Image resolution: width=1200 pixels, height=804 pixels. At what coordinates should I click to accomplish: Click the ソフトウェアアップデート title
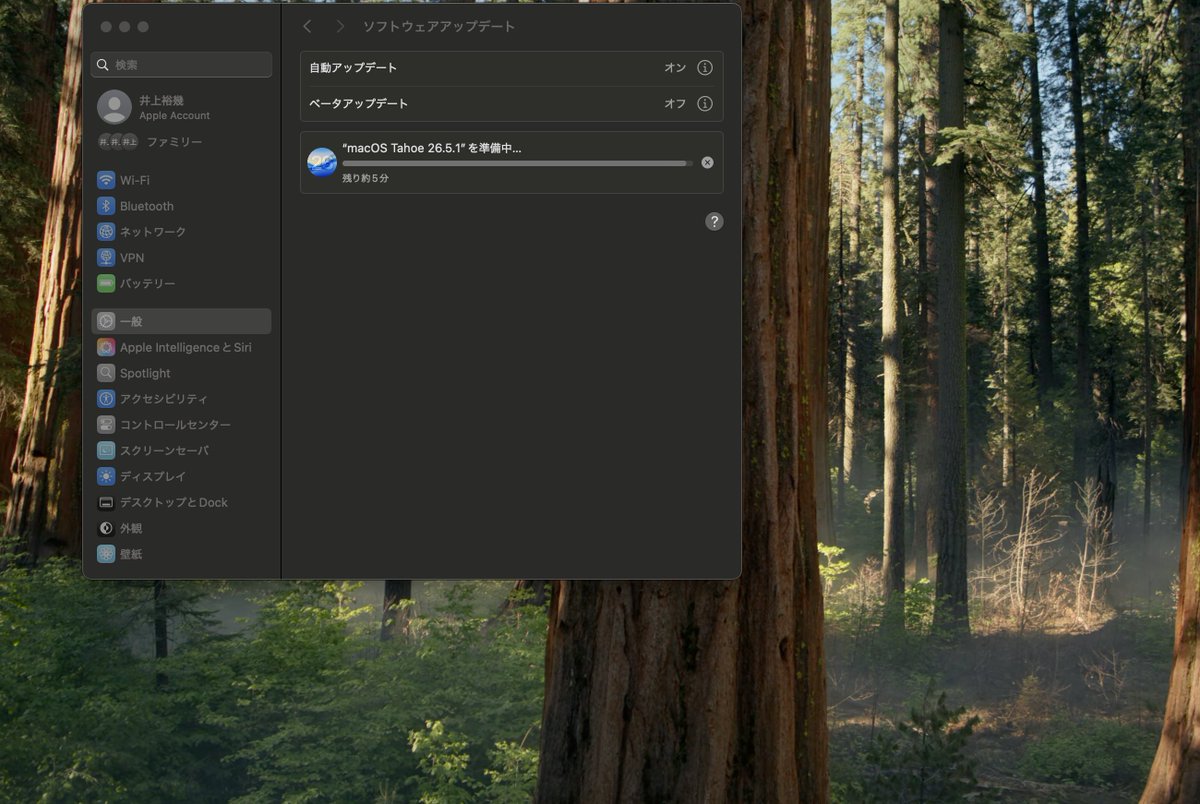(x=439, y=27)
